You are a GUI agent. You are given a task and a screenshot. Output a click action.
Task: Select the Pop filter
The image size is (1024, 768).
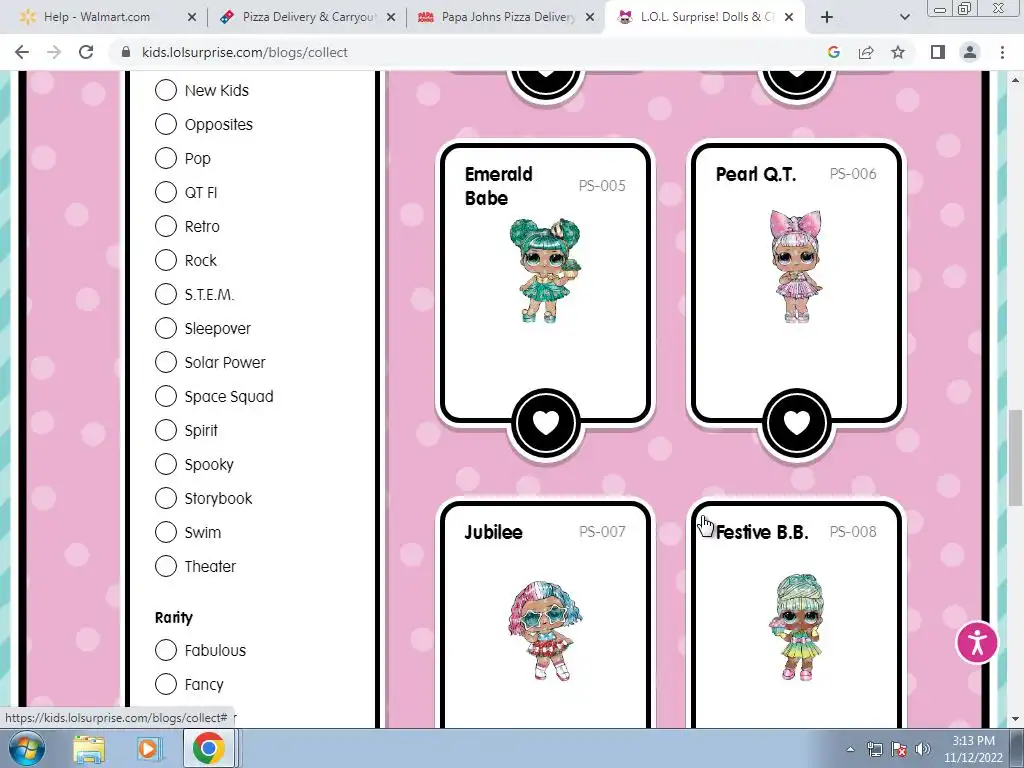166,158
